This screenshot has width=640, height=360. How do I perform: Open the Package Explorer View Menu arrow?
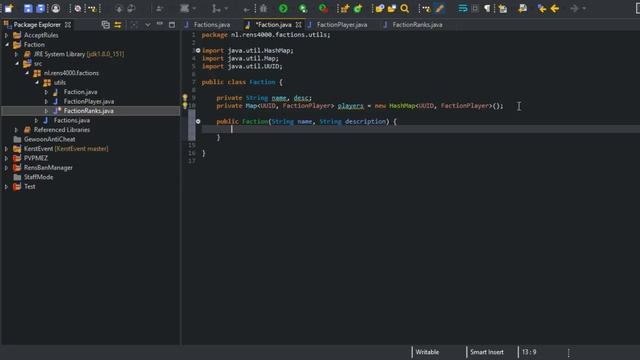(147, 25)
